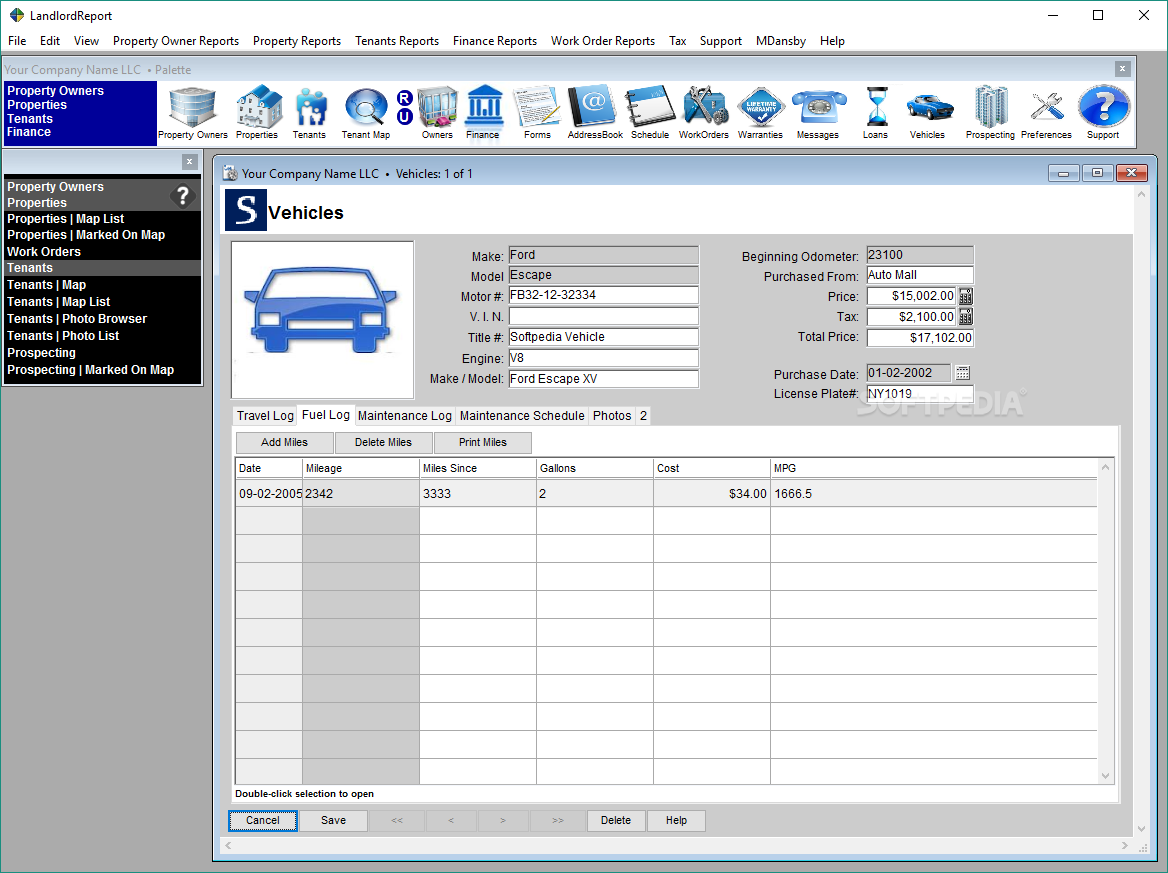The width and height of the screenshot is (1168, 873).
Task: Open Property Reports menu
Action: click(296, 41)
